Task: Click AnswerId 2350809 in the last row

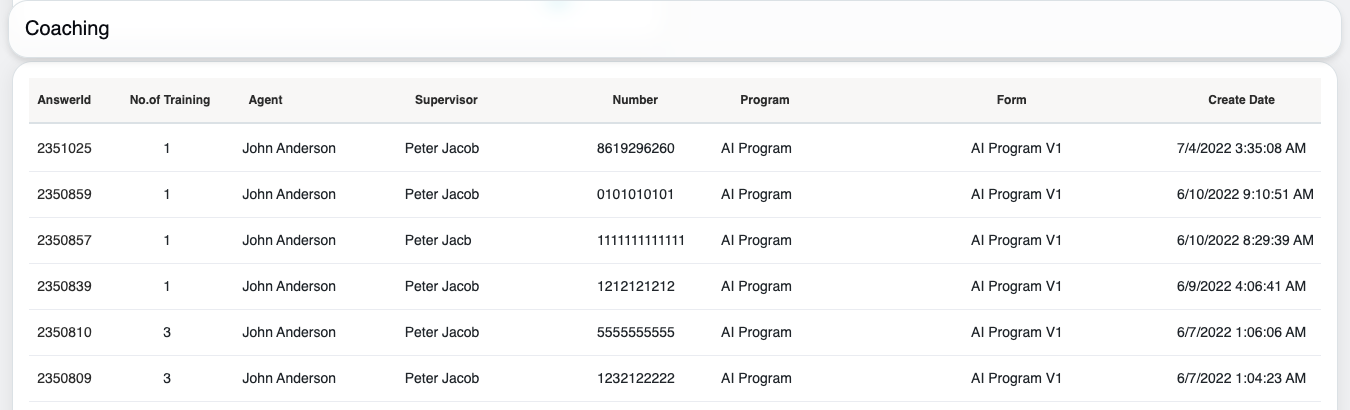Action: (x=64, y=379)
